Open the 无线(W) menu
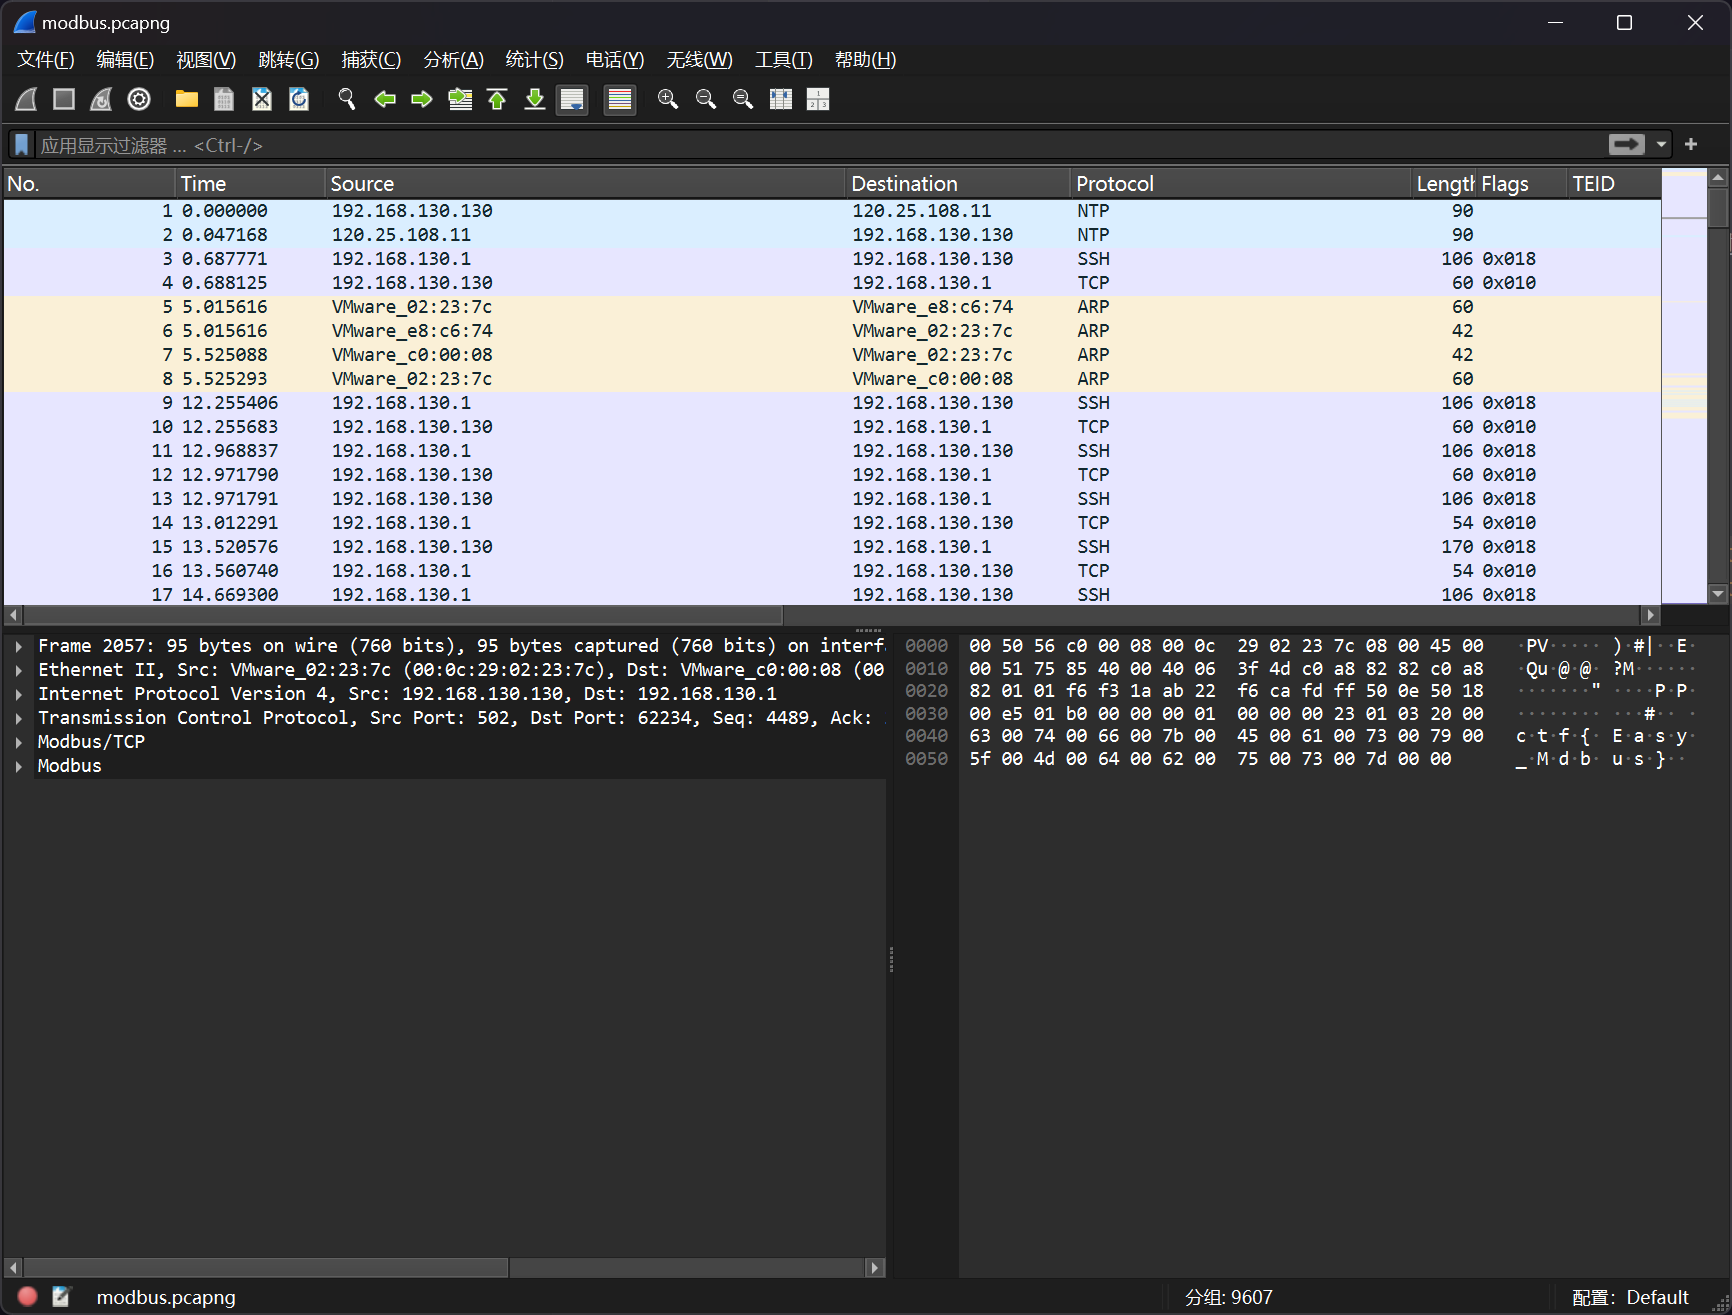This screenshot has height=1315, width=1732. [700, 60]
